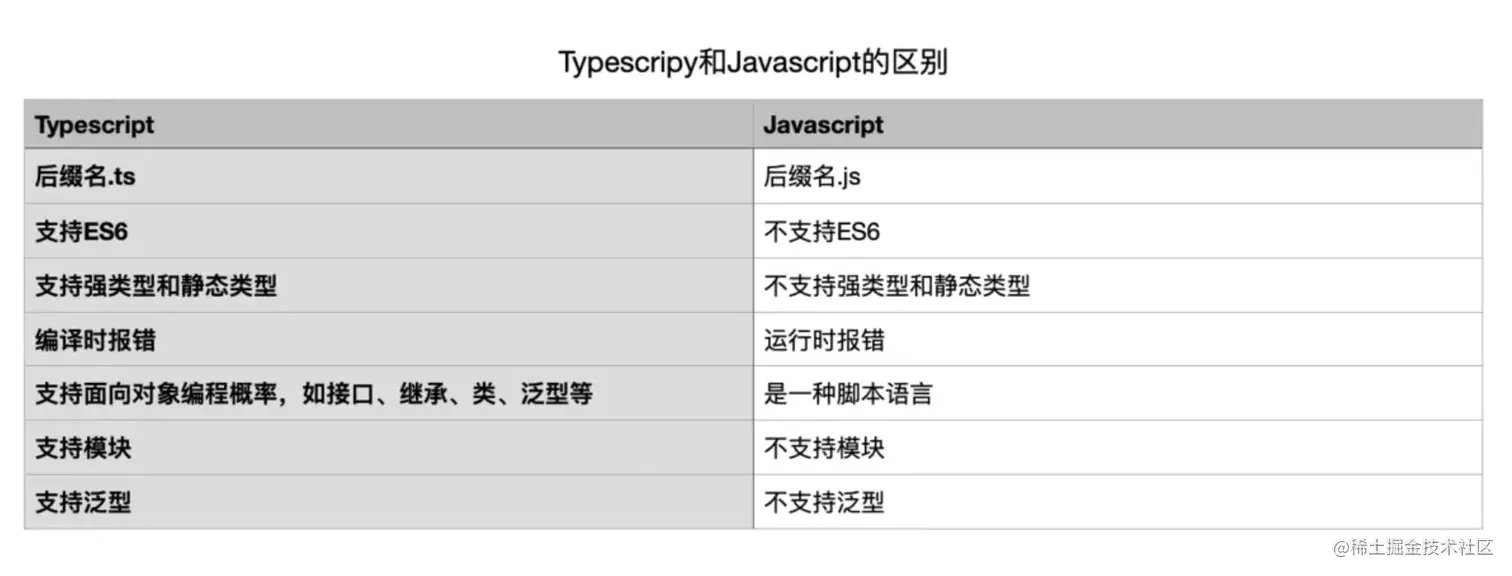Click the 支持强类型和静态类型 cell

389,285
